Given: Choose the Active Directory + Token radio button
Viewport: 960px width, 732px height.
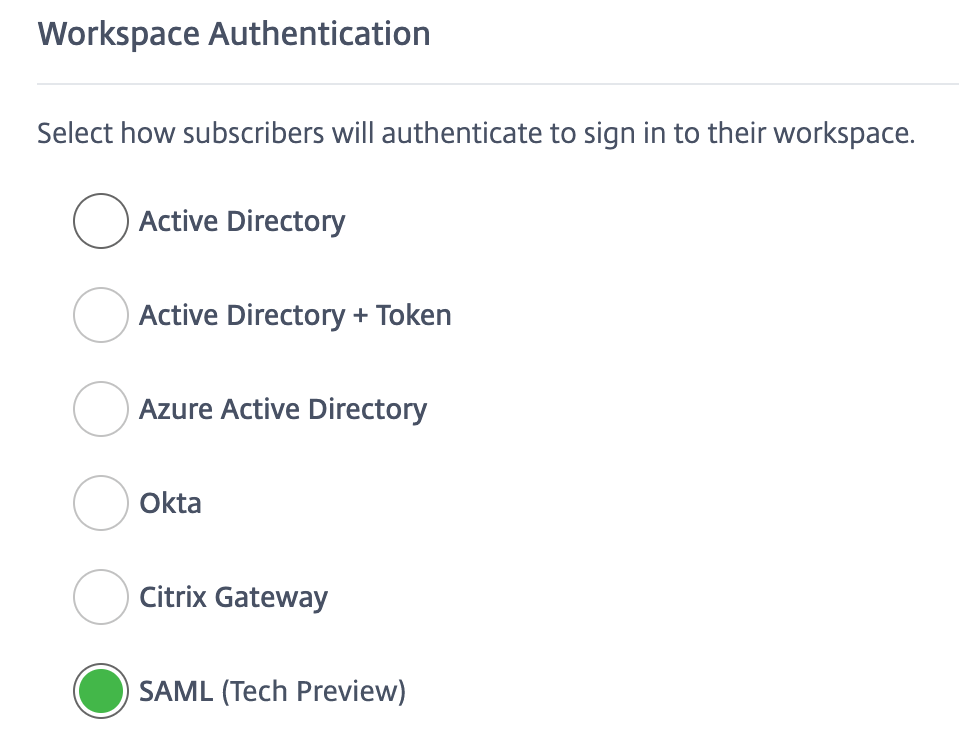Looking at the screenshot, I should point(100,315).
